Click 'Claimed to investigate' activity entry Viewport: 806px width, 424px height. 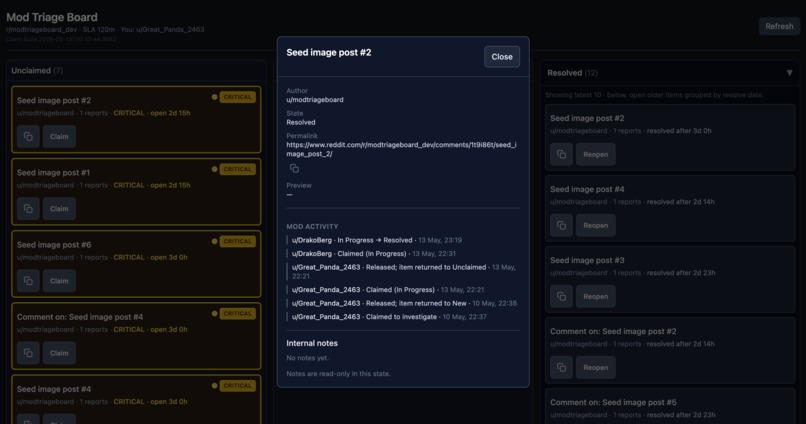(389, 317)
